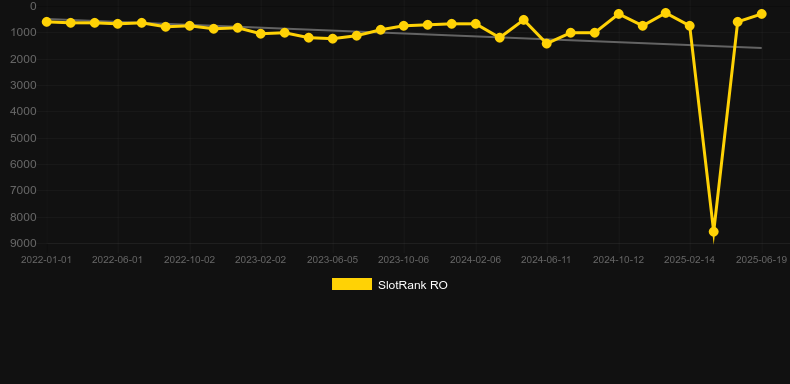Click the y-axis value 7000
The image size is (790, 384).
(x=23, y=190)
